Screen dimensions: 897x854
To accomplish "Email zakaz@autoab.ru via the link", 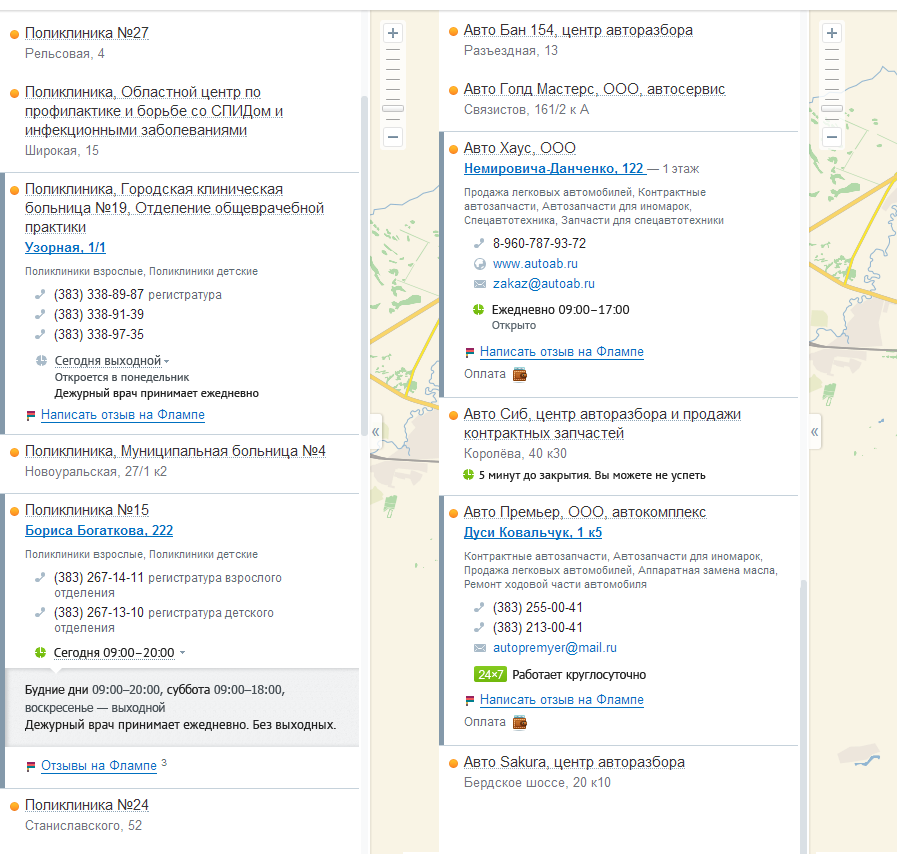I will coord(543,284).
